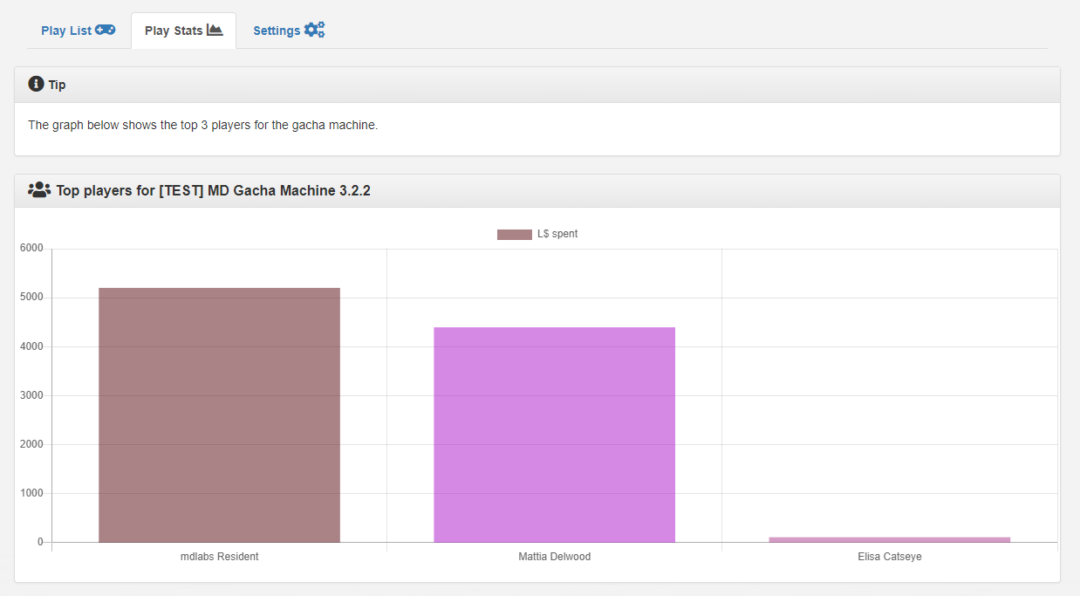
Task: Click the L$ spent legend color box
Action: 514,234
